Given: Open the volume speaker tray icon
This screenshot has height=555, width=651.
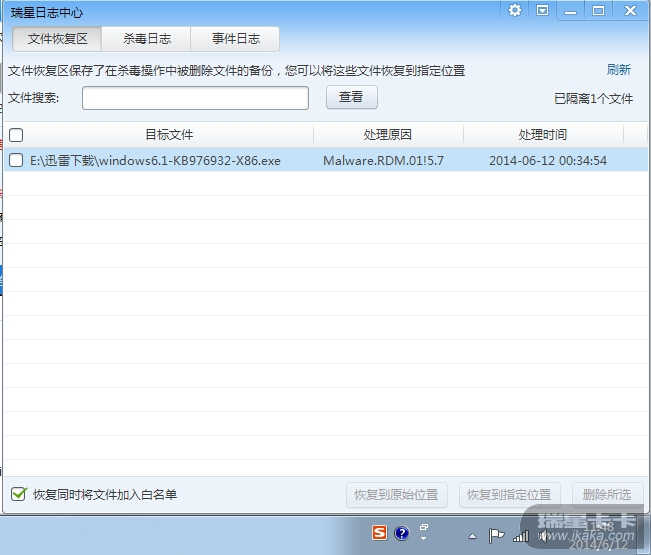Looking at the screenshot, I should click(544, 536).
